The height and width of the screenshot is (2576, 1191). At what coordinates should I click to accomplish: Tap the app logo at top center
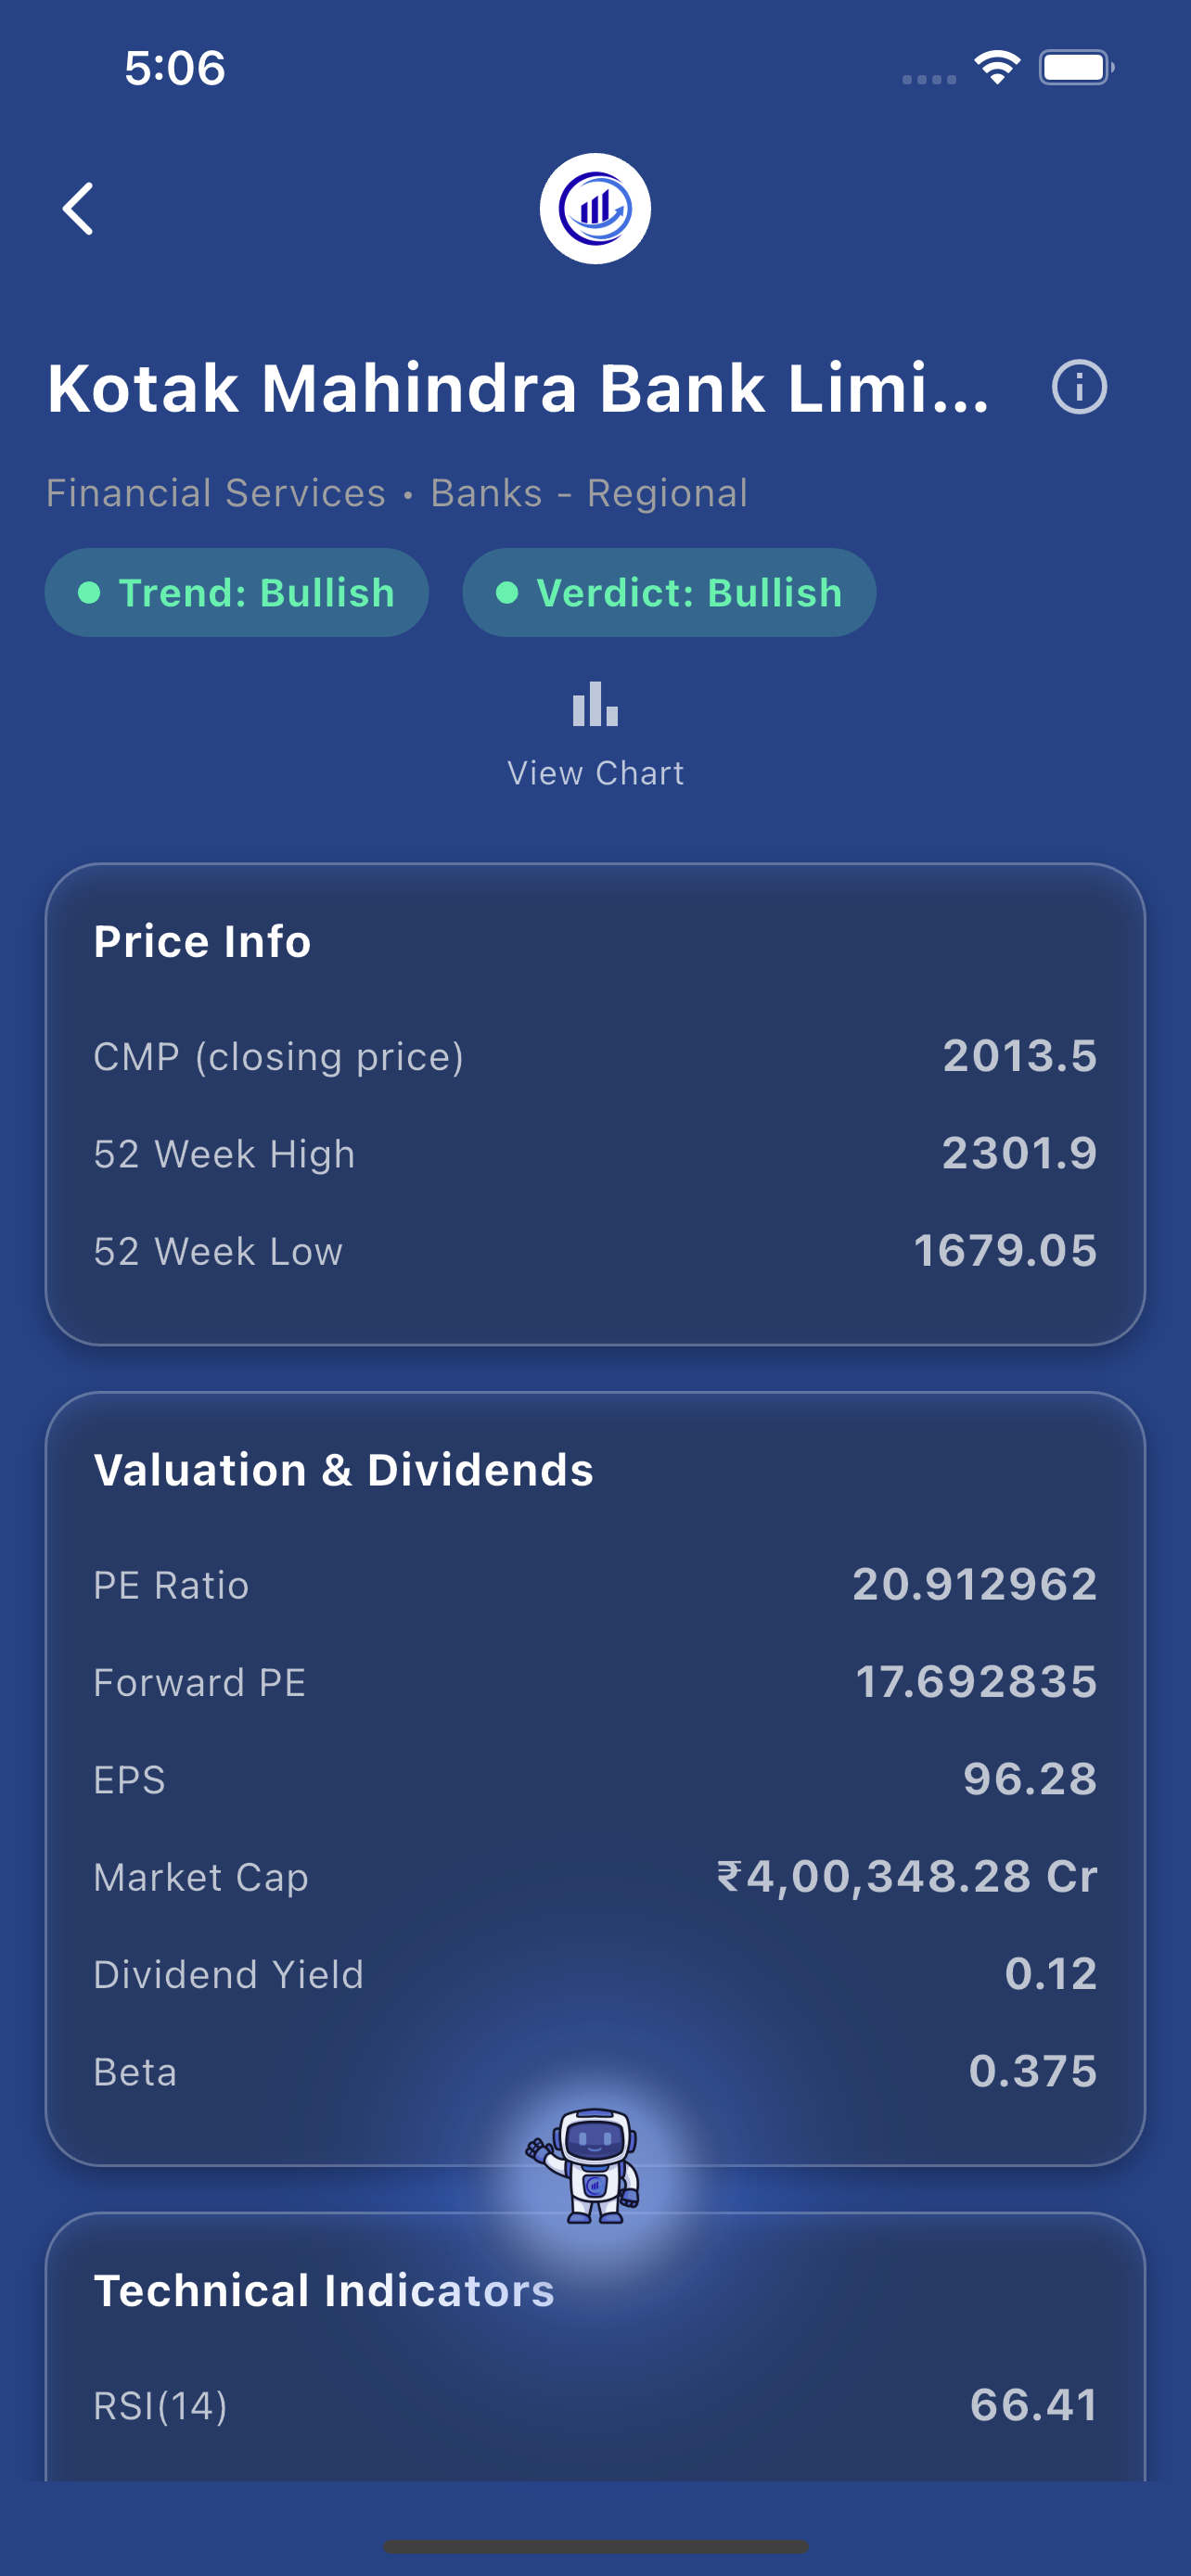coord(595,209)
